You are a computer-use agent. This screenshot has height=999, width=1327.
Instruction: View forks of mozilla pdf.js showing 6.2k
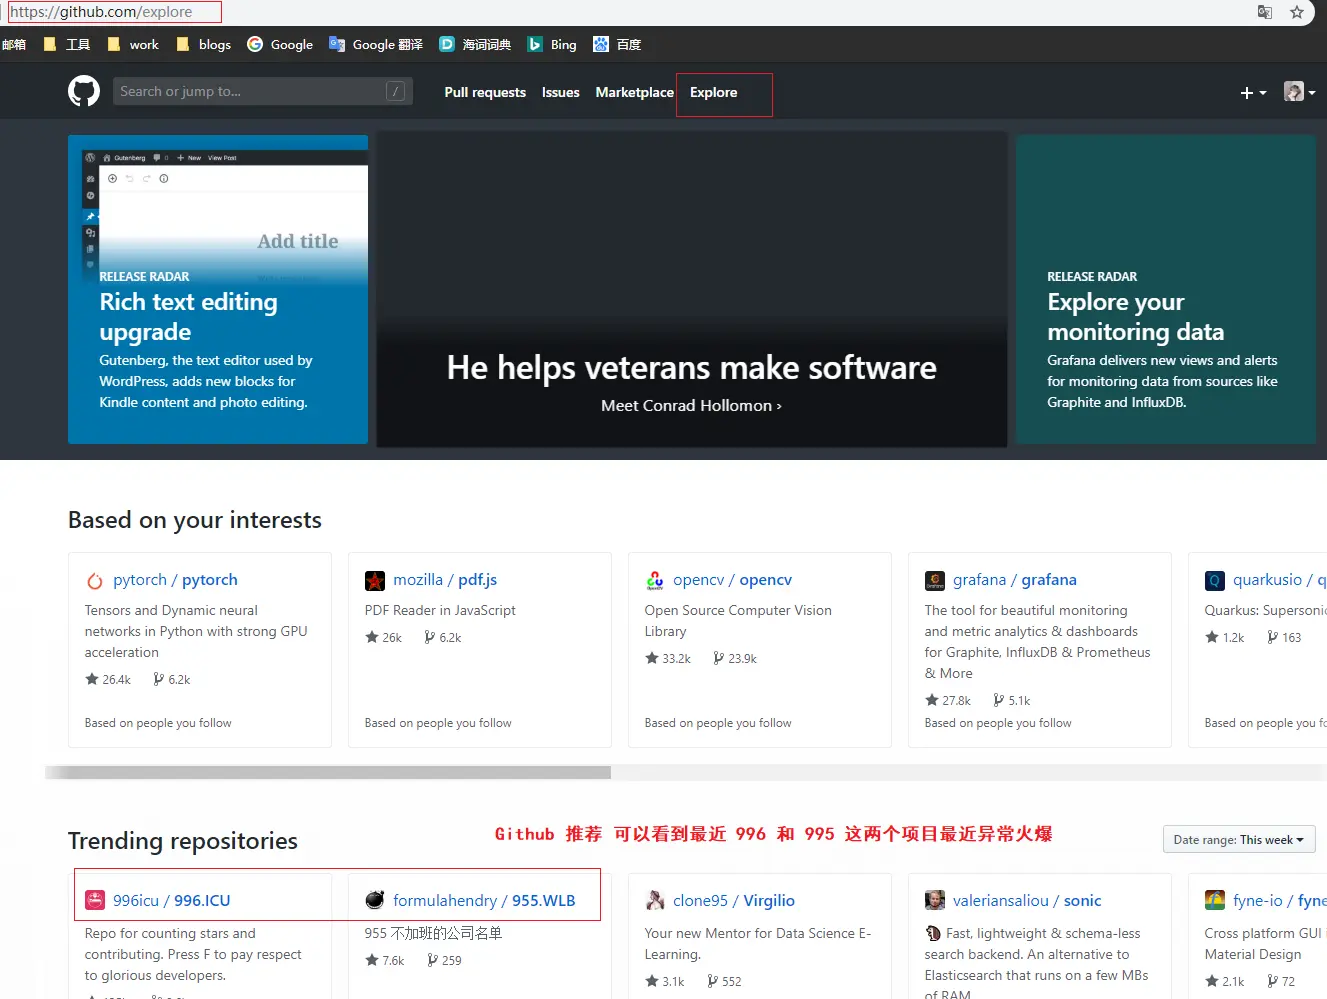coord(443,637)
